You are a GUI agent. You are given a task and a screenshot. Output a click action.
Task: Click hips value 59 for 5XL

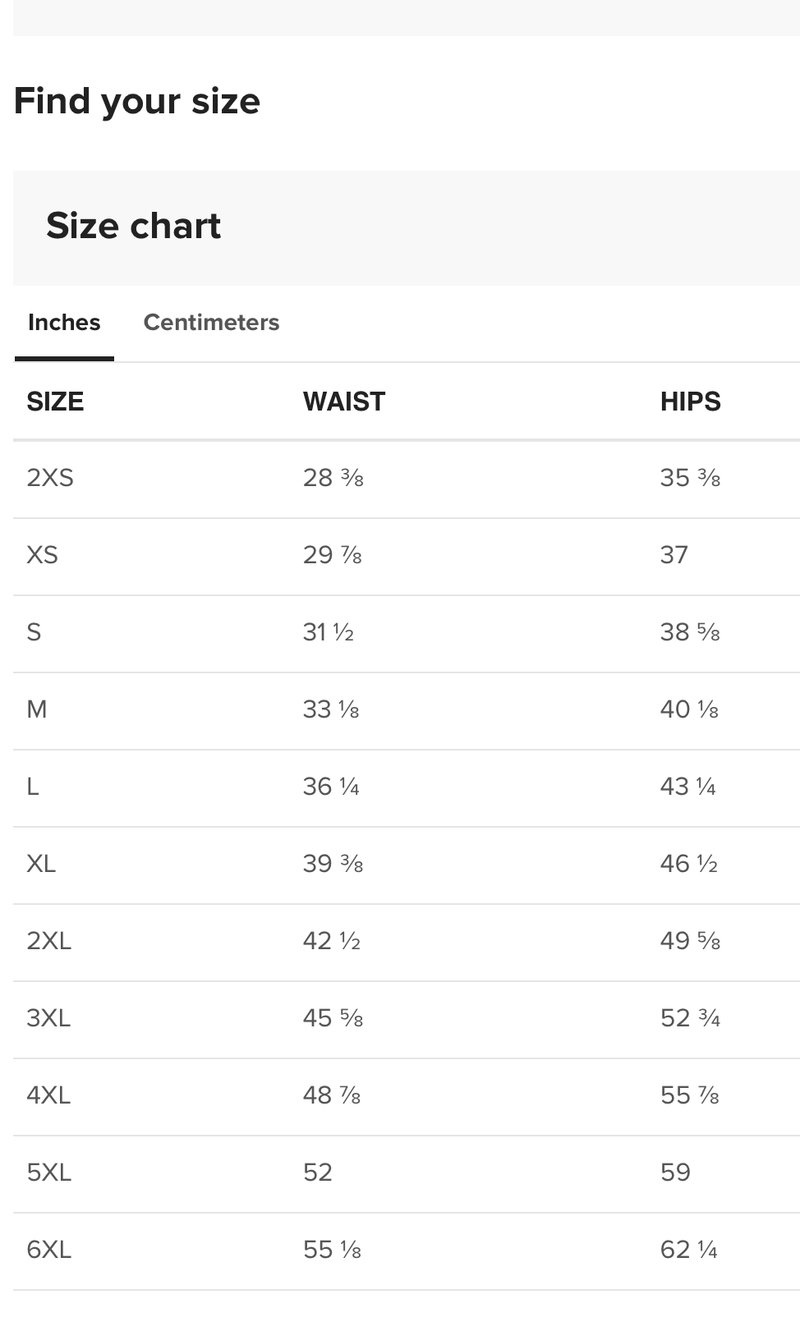pyautogui.click(x=675, y=1172)
